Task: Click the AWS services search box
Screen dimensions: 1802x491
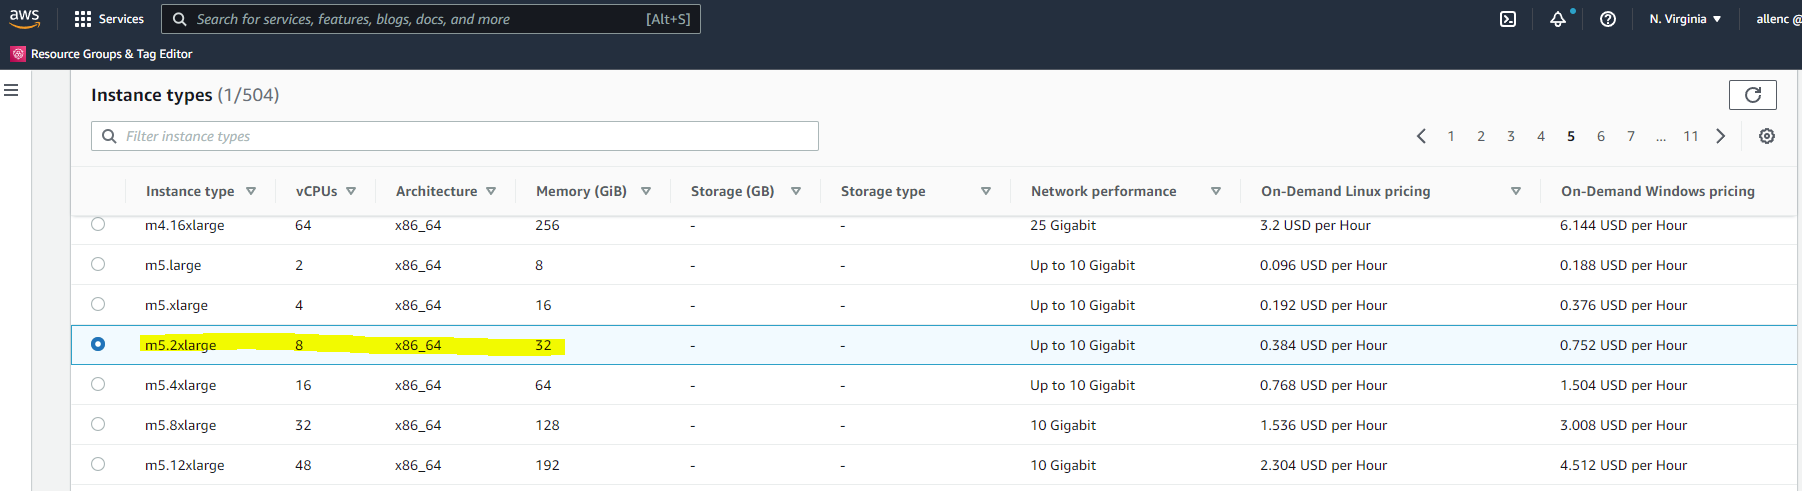Action: (x=430, y=19)
